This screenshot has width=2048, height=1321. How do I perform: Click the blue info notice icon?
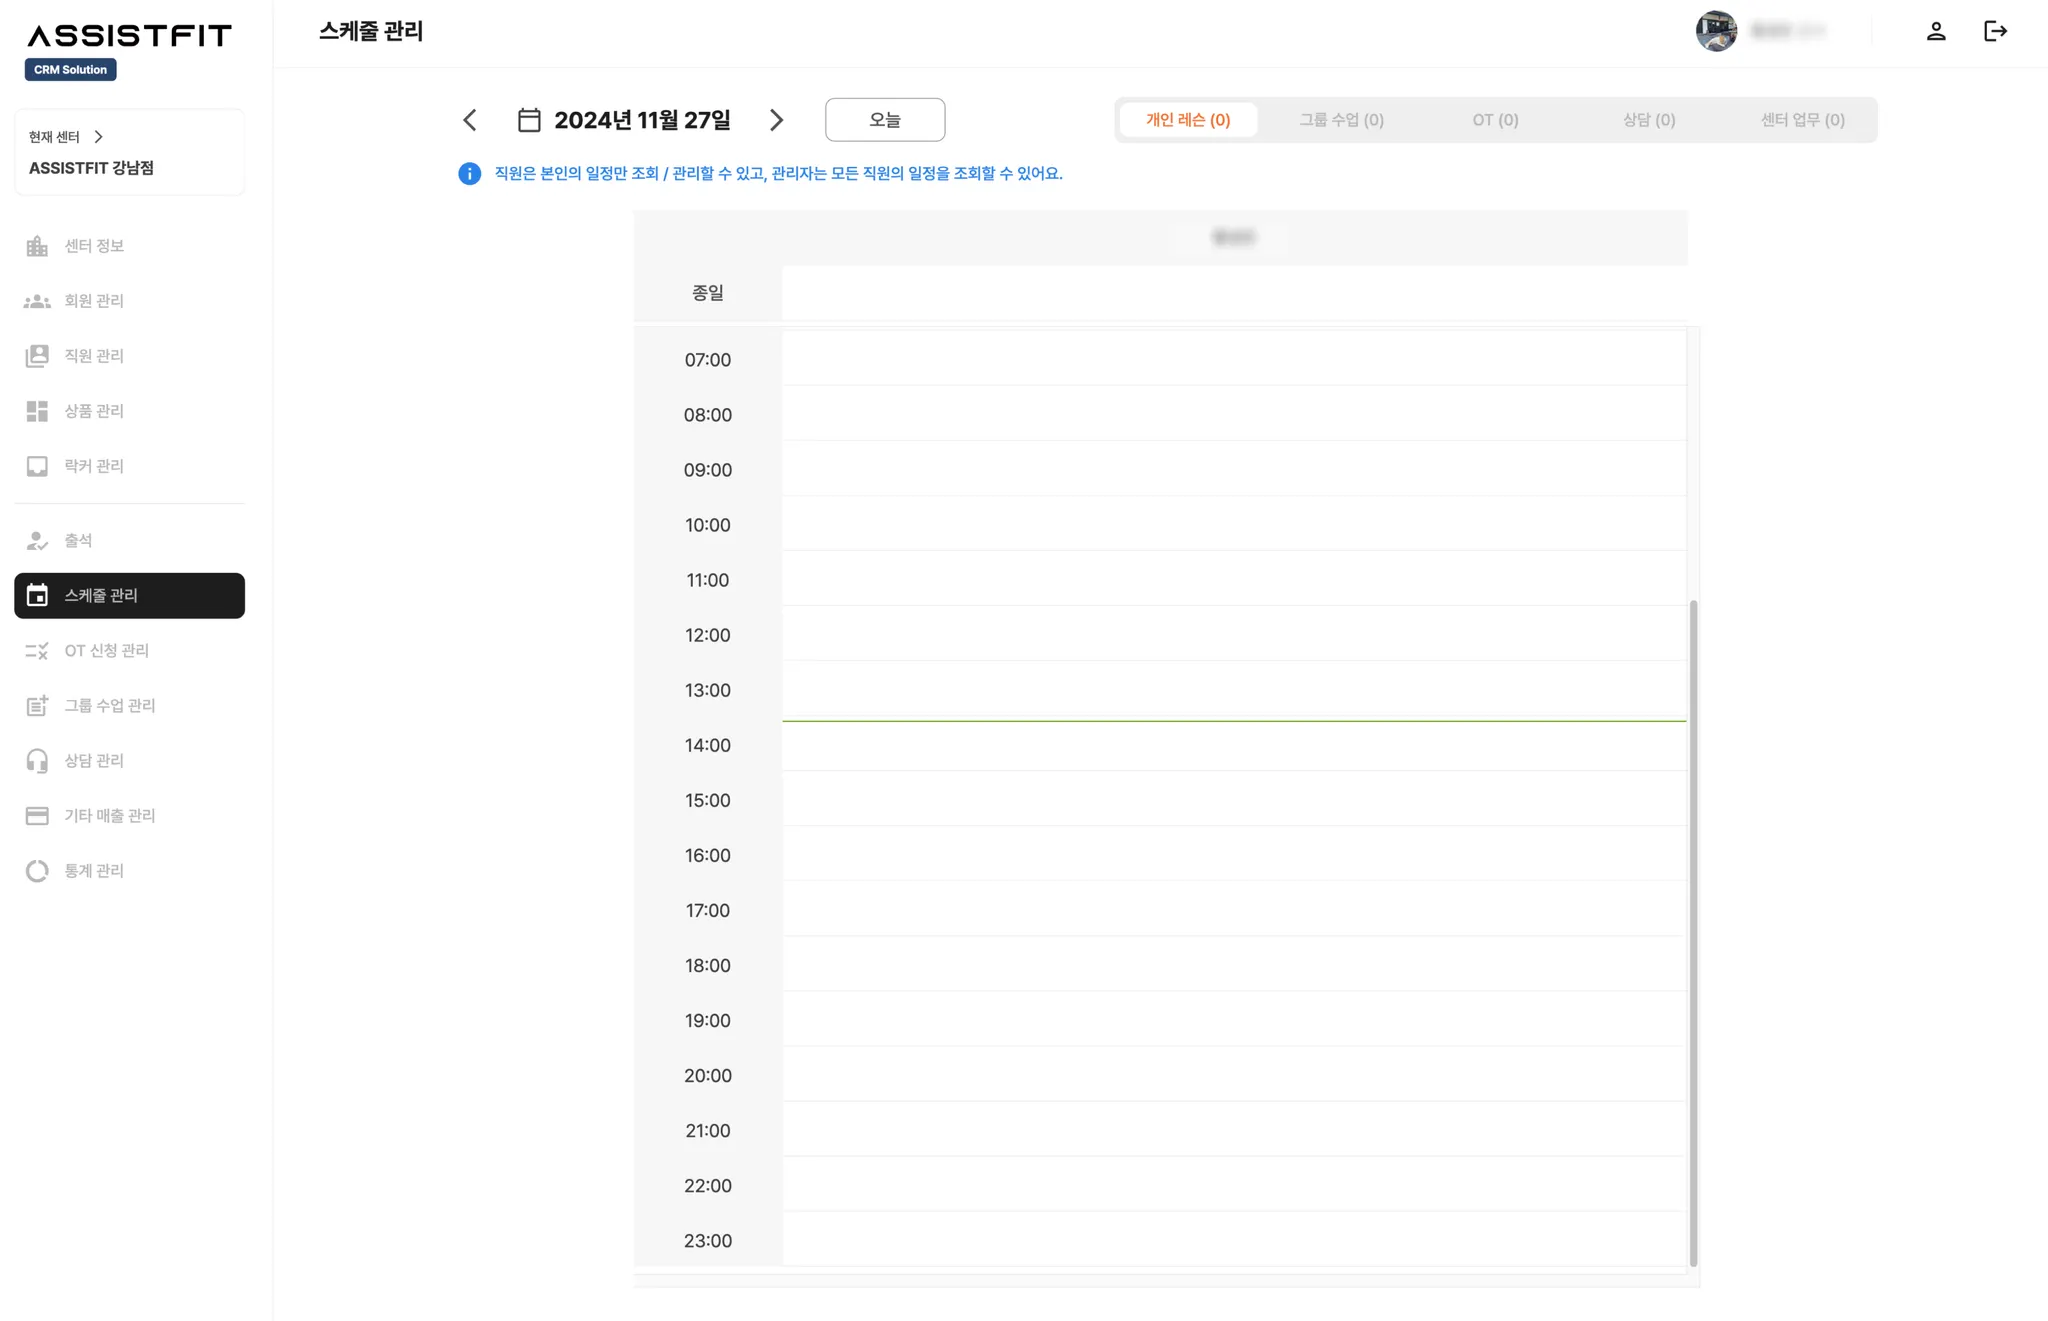coord(469,174)
